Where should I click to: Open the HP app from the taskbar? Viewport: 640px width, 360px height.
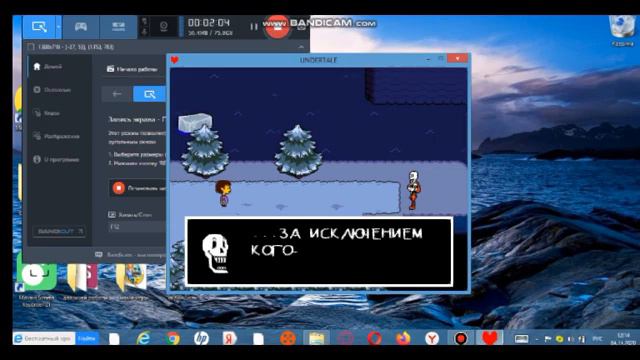[x=201, y=338]
